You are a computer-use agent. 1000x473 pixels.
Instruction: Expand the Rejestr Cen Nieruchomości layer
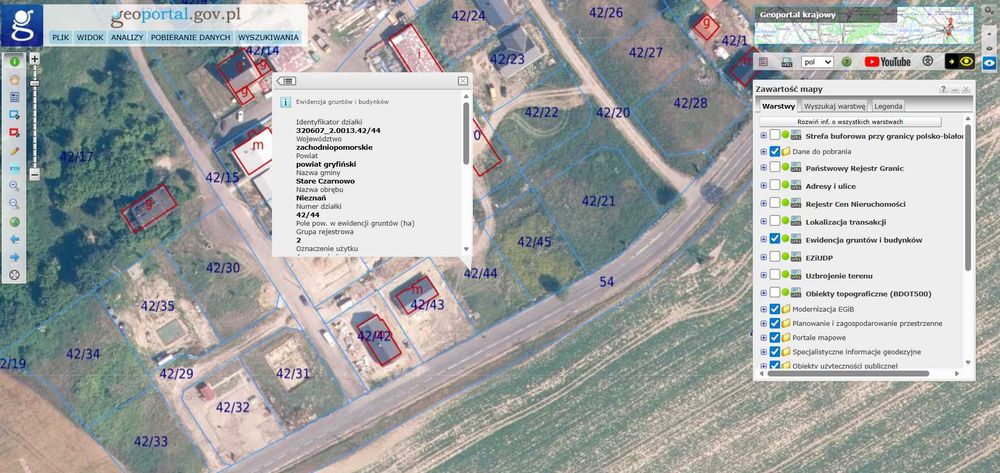763,204
